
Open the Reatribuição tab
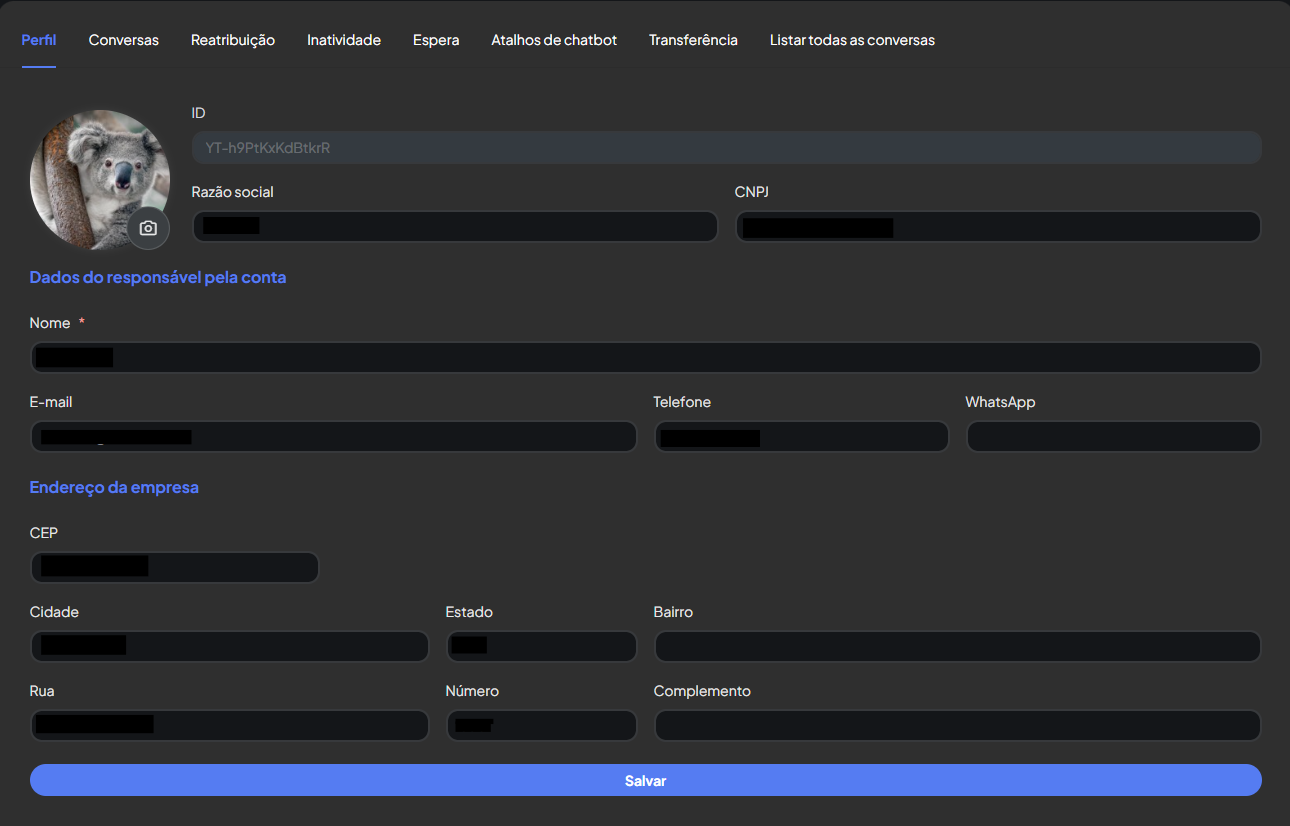[232, 40]
